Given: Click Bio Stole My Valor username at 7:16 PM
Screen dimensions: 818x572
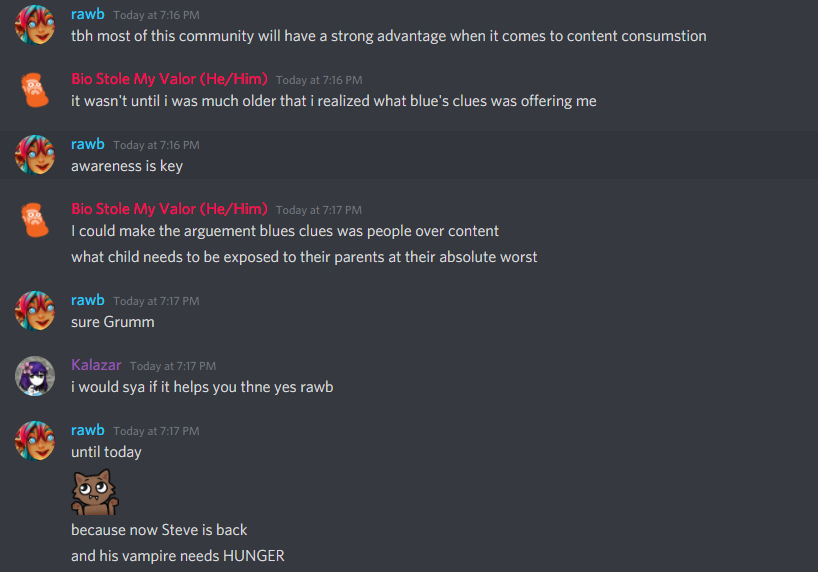Looking at the screenshot, I should point(169,79).
